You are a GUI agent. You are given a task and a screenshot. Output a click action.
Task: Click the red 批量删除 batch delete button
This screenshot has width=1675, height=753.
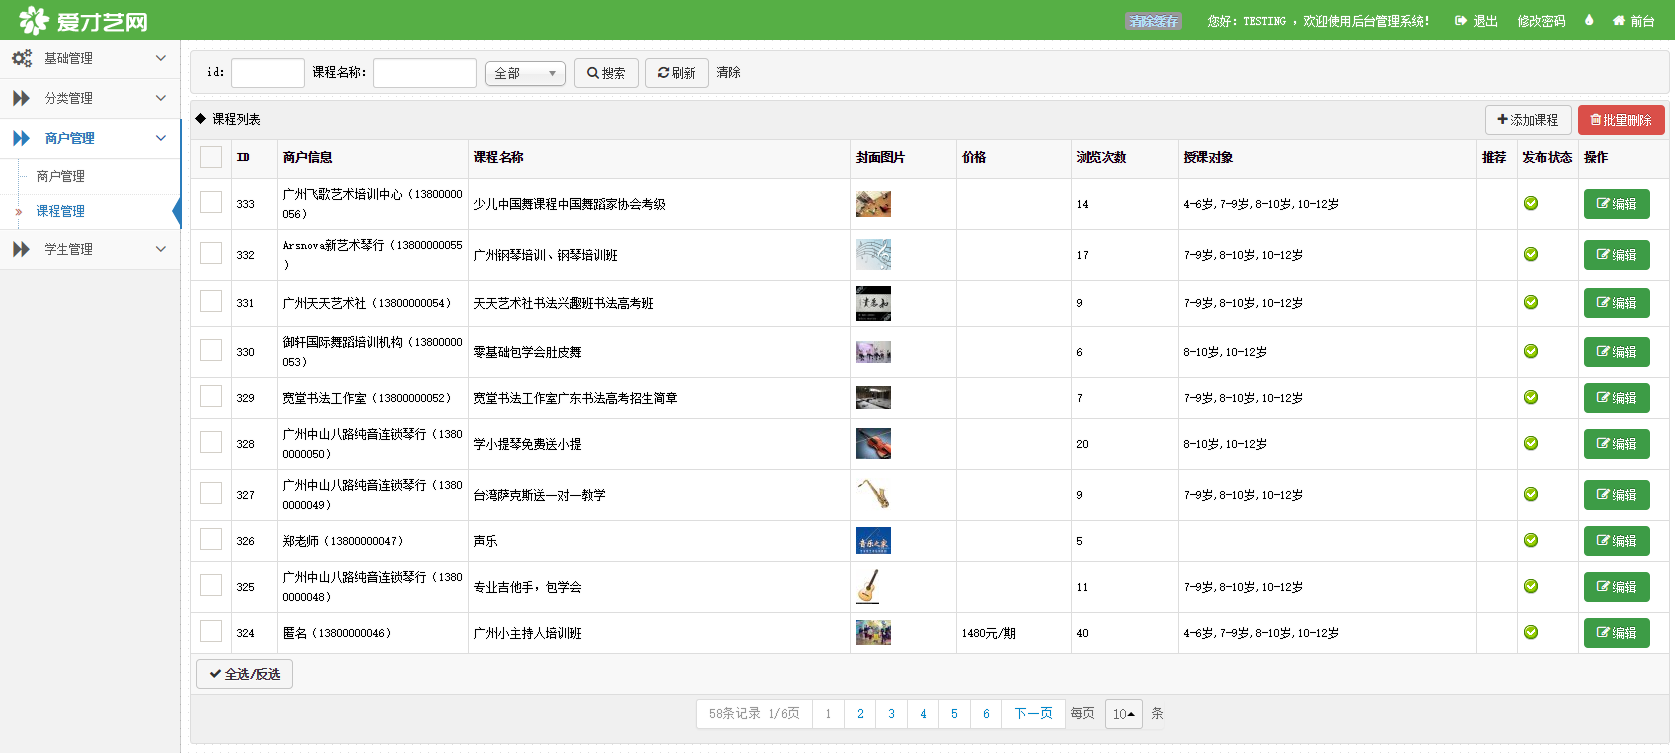[1621, 120]
